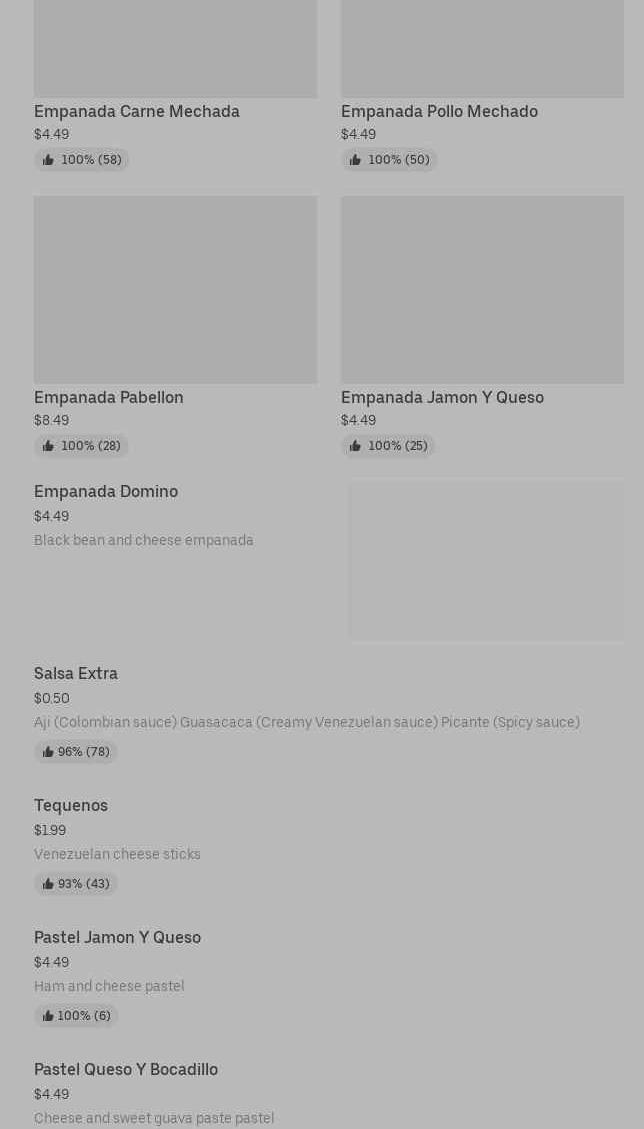Click thumbs-up icon under Empanada Carne Mechada
Image resolution: width=644 pixels, height=1129 pixels.
point(48,160)
